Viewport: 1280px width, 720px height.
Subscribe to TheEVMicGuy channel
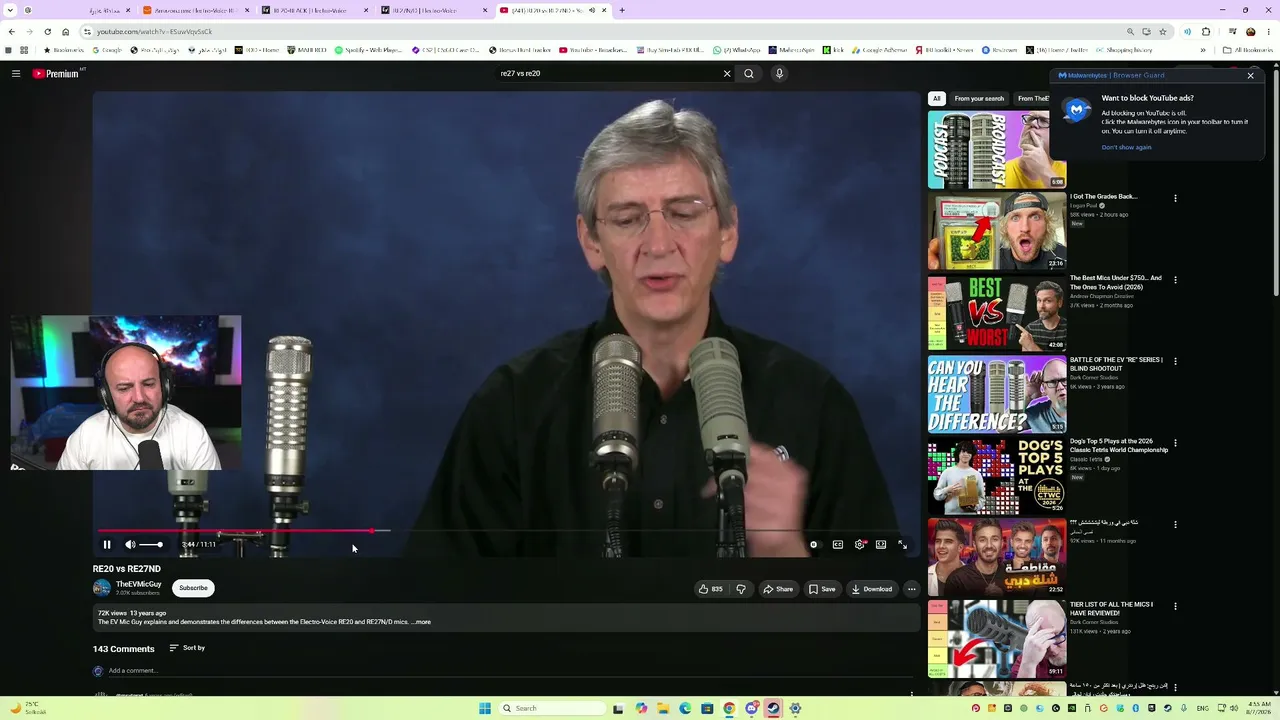(x=193, y=588)
